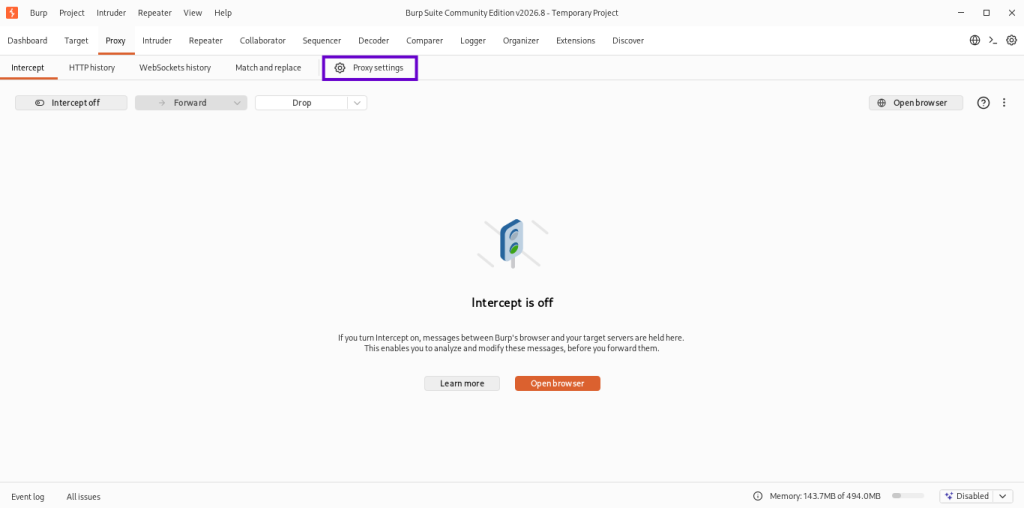Switch to the Dashboard tab

pyautogui.click(x=27, y=40)
